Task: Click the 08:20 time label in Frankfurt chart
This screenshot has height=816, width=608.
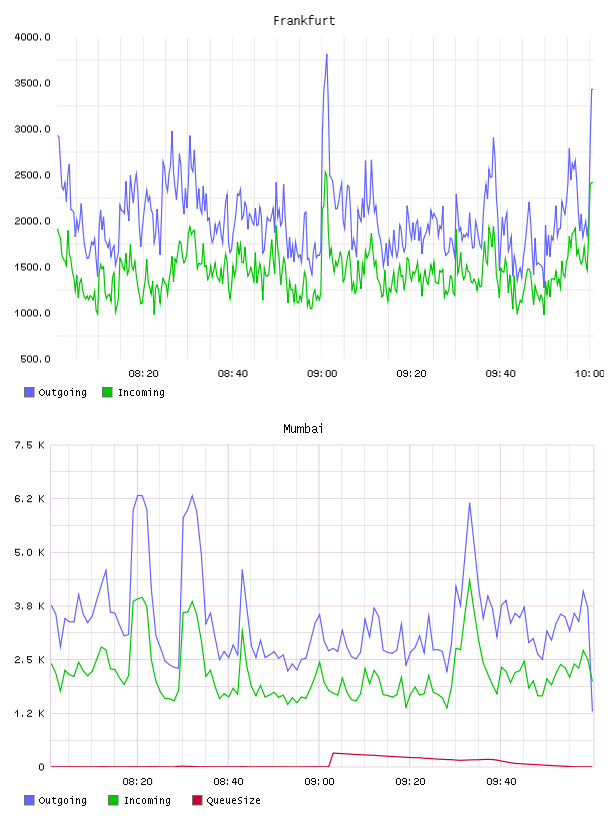Action: (143, 374)
